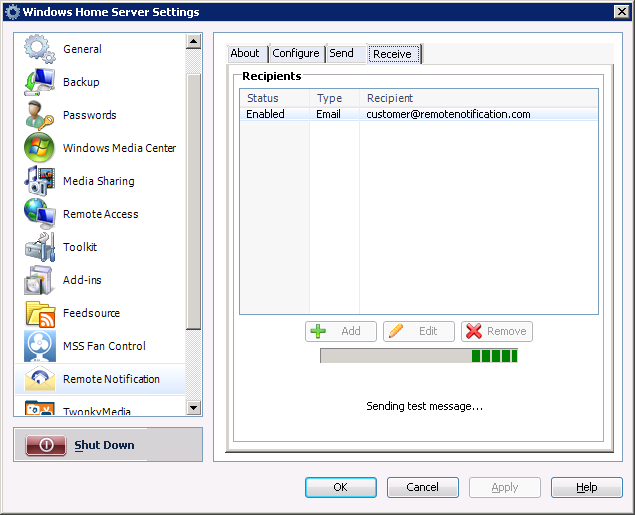The width and height of the screenshot is (635, 515).
Task: Click the title bar gear icon
Action: point(12,12)
